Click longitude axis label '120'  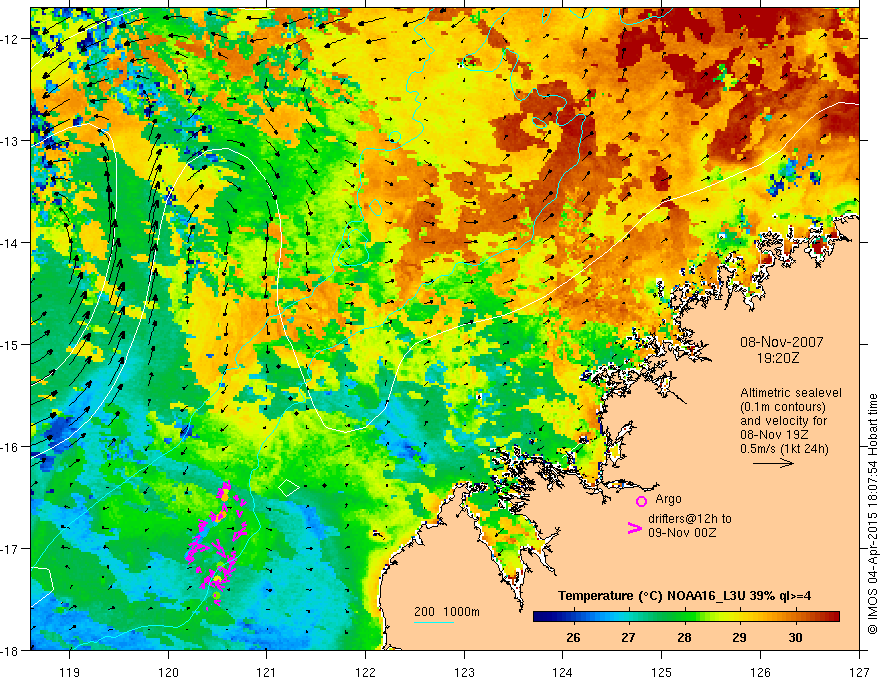[x=168, y=672]
